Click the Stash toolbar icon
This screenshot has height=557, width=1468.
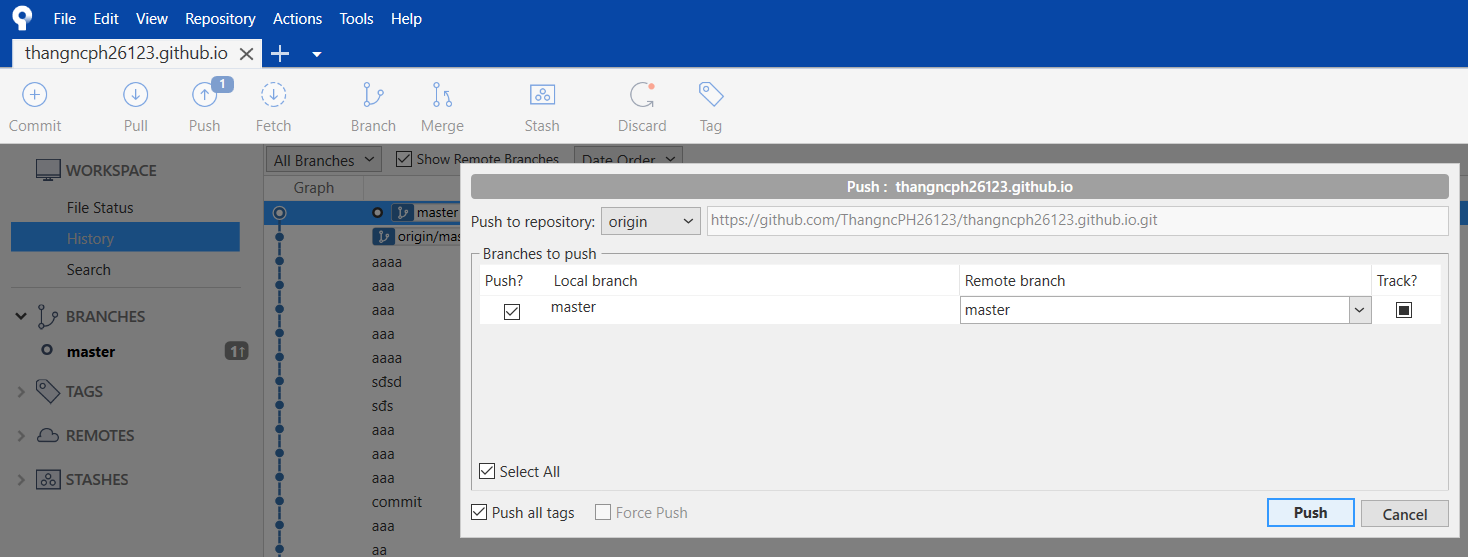coord(542,95)
